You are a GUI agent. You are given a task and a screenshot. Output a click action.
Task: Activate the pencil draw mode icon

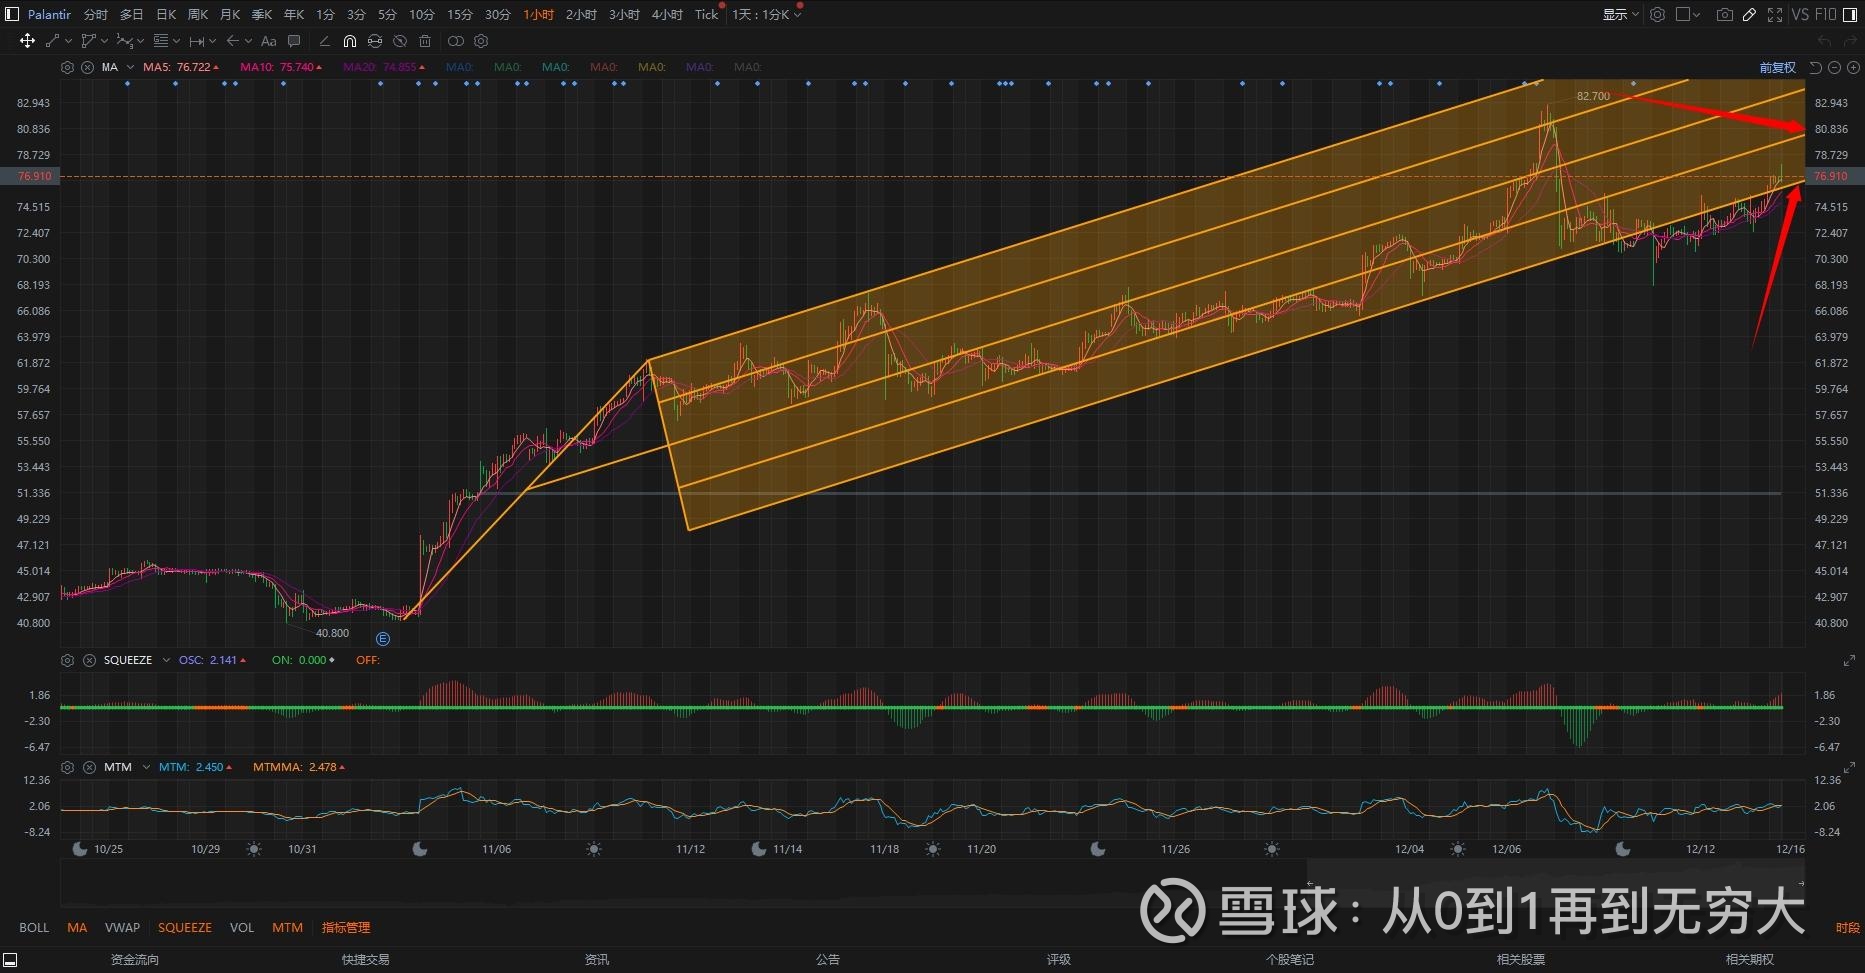(x=1749, y=14)
